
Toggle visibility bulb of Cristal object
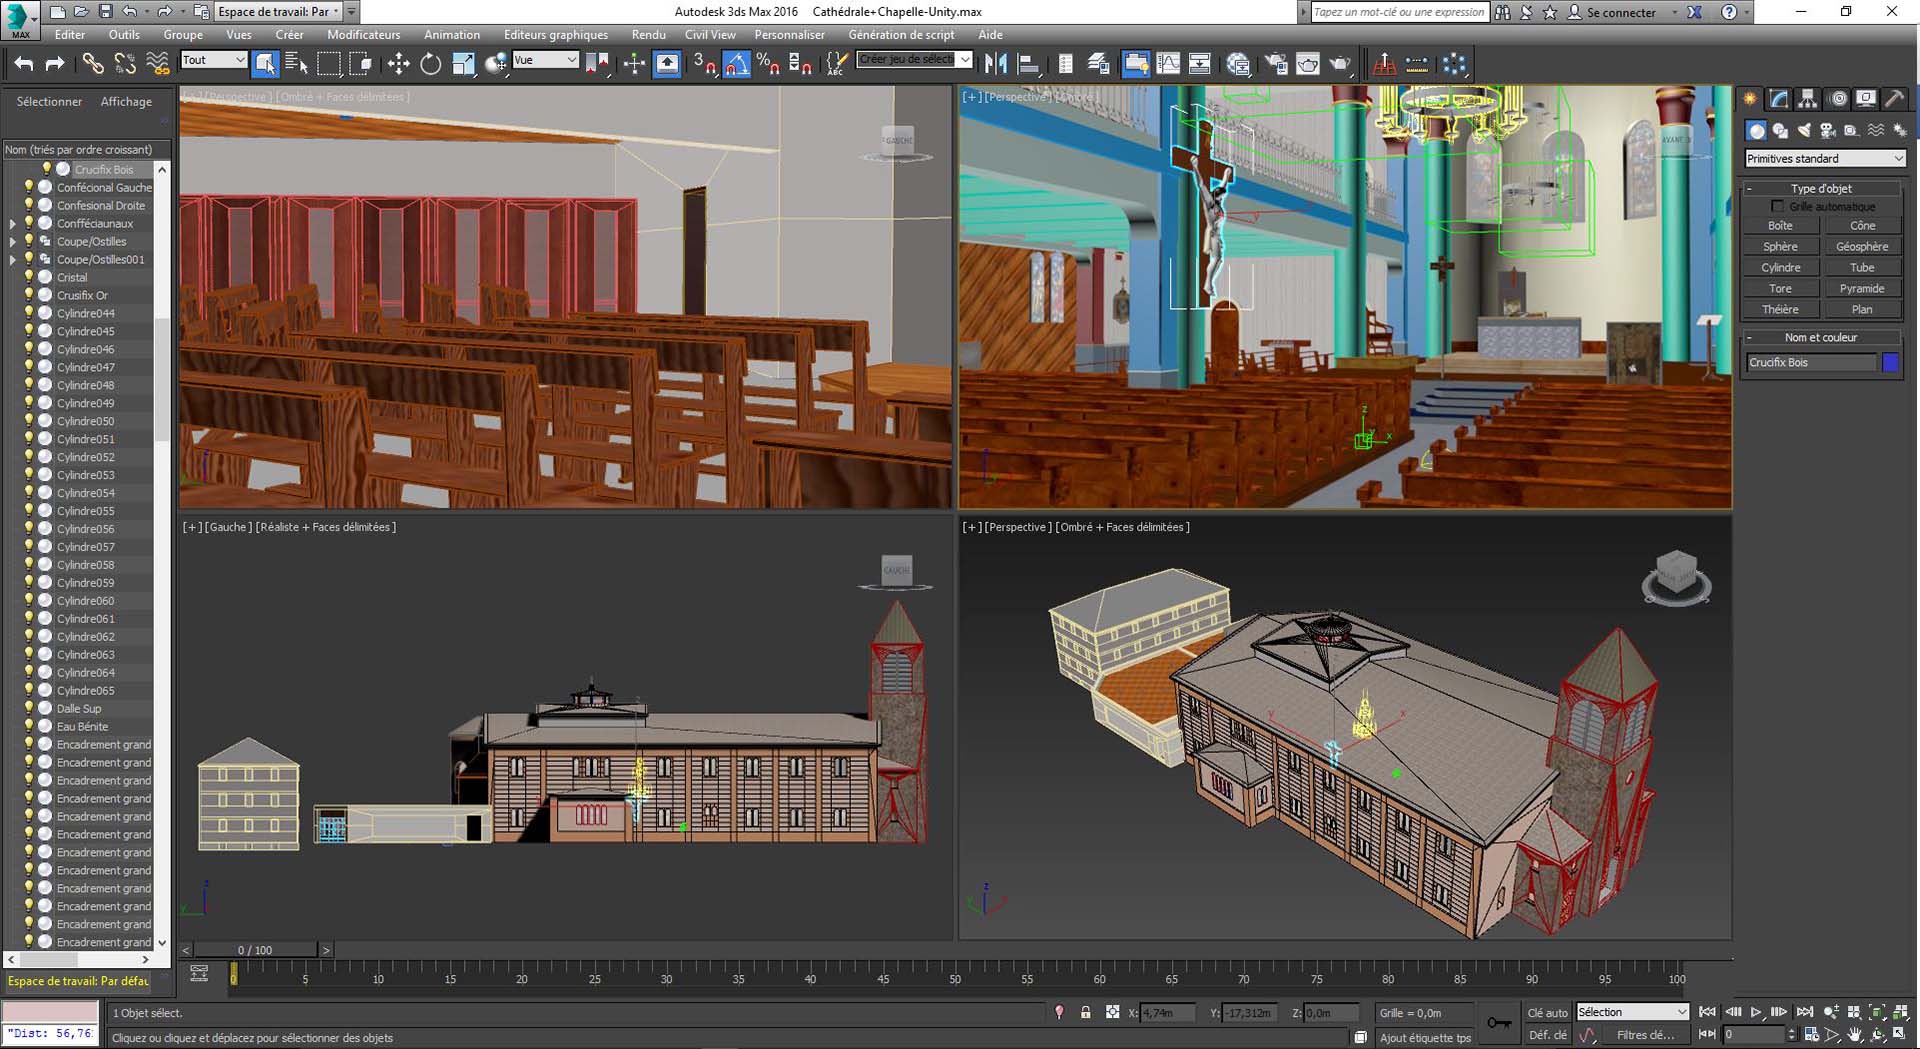(x=29, y=277)
